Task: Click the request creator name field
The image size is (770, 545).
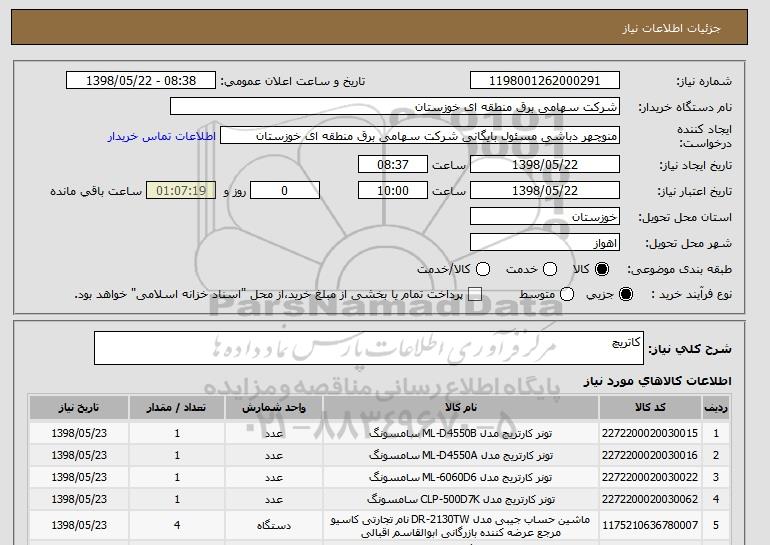Action: coord(420,135)
